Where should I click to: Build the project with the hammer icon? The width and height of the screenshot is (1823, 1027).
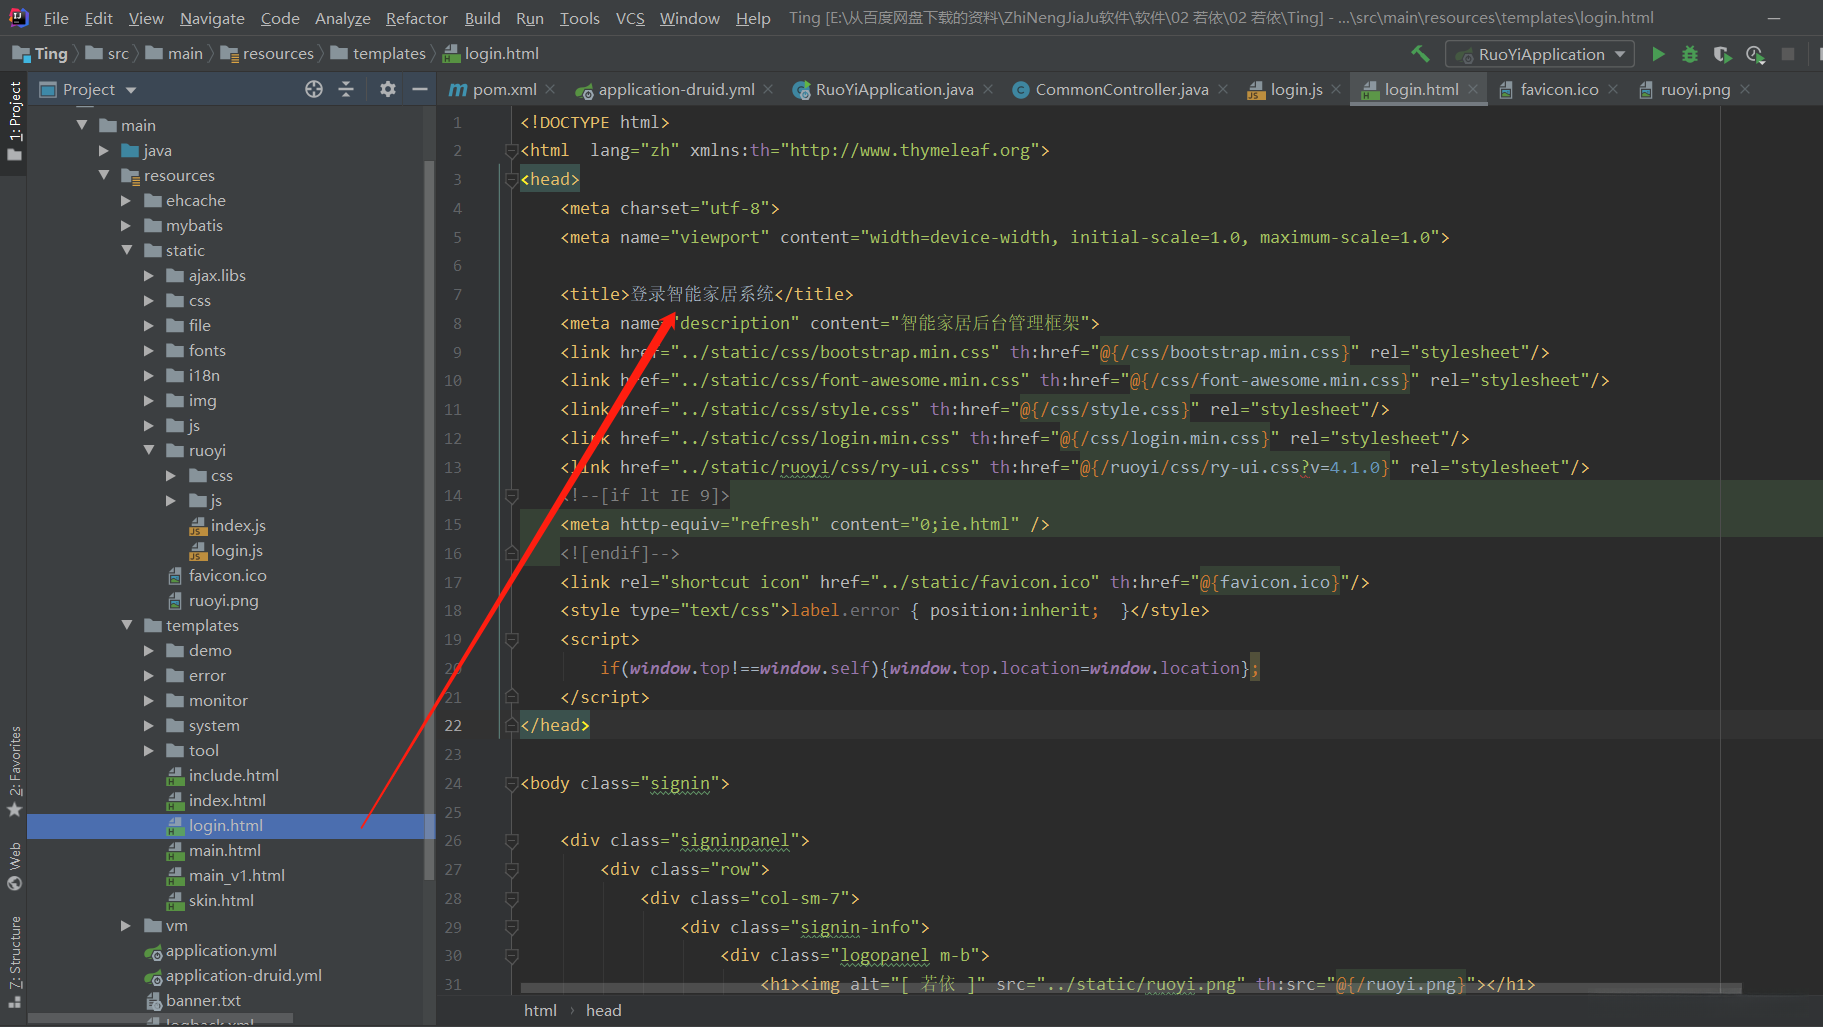click(1420, 54)
